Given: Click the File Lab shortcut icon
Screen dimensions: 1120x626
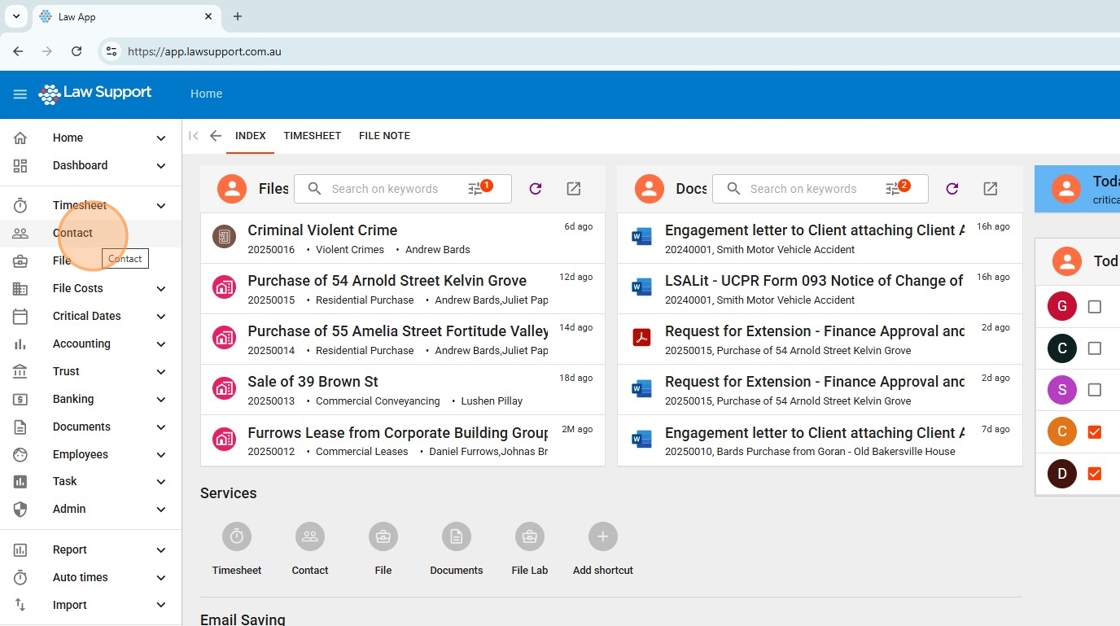Looking at the screenshot, I should click(x=529, y=537).
